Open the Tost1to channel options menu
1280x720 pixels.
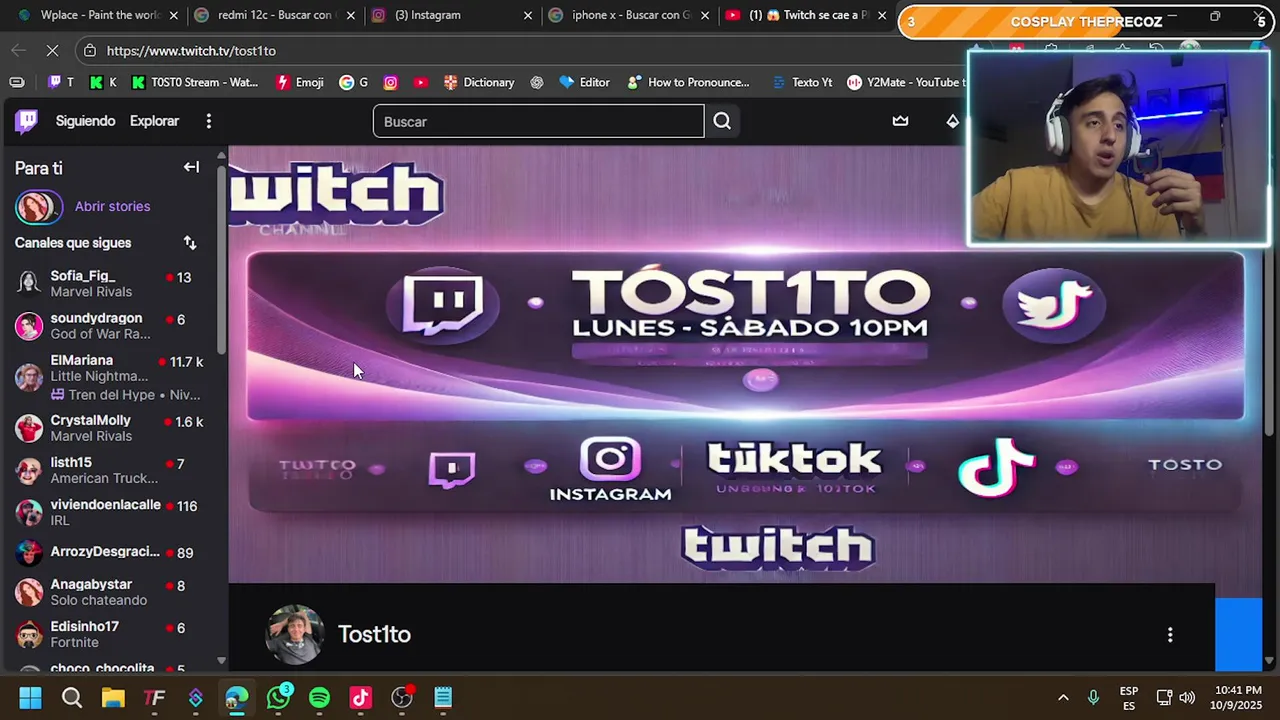coord(1170,634)
